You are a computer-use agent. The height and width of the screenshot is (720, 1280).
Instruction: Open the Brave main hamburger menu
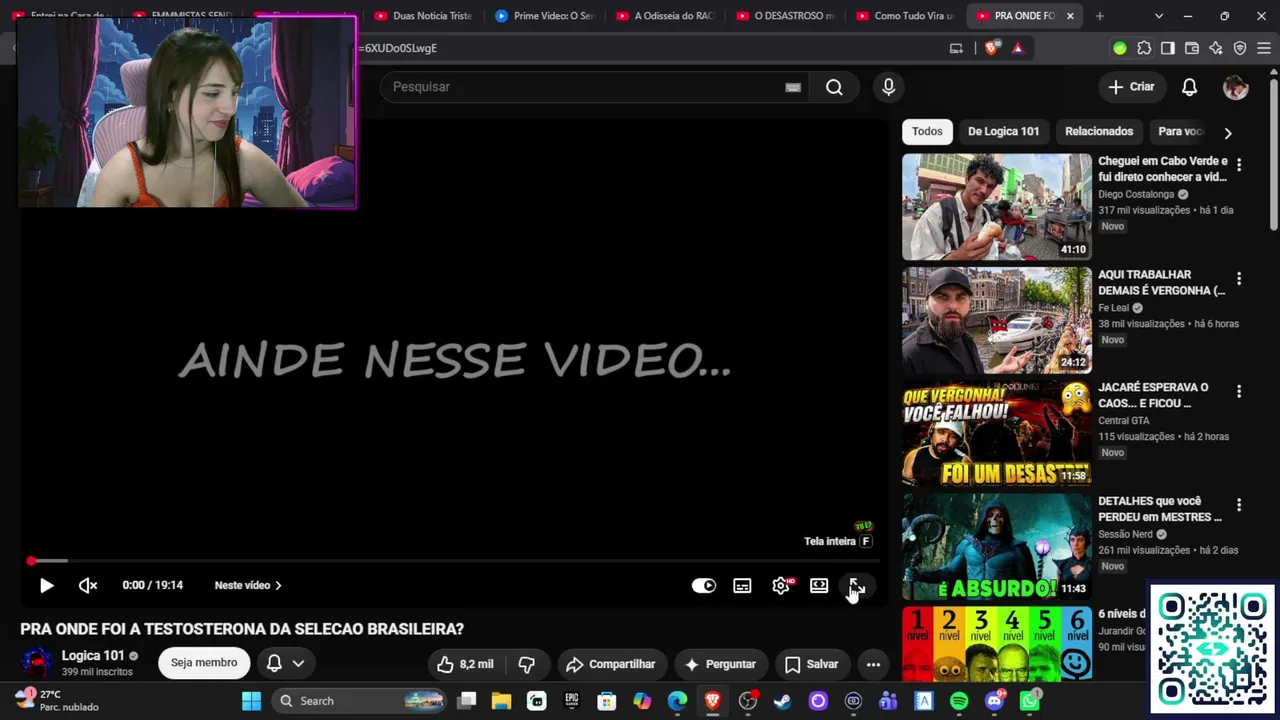(x=1264, y=48)
